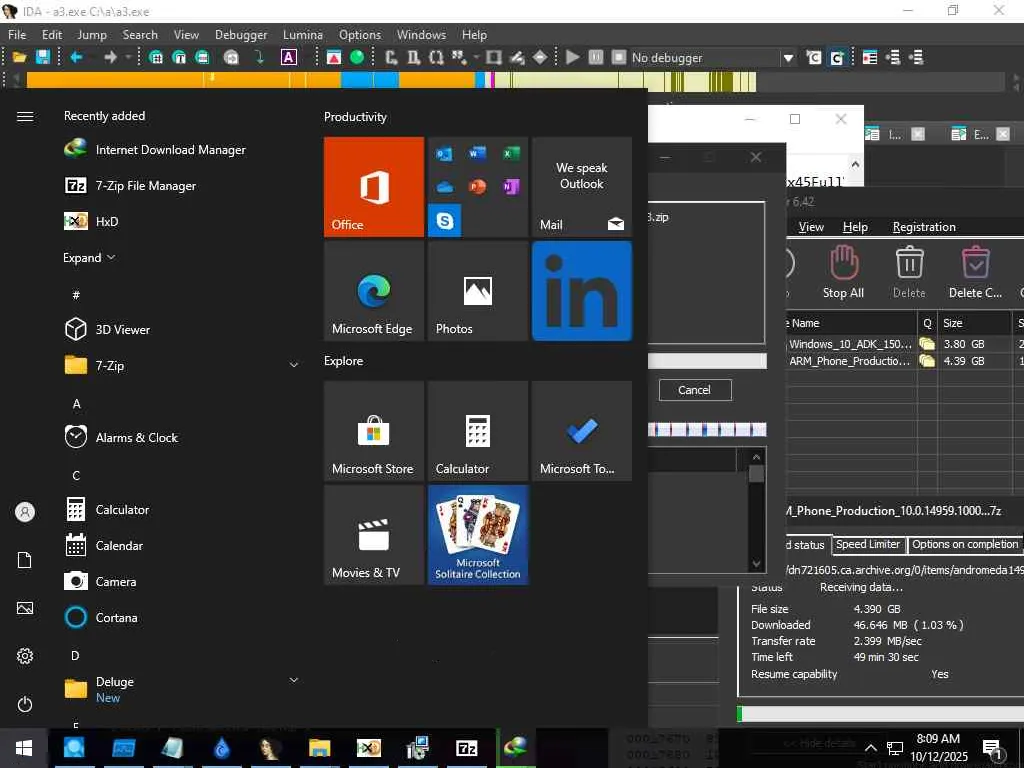Click the purple 'A' text search icon
This screenshot has height=768, width=1024.
pos(289,57)
